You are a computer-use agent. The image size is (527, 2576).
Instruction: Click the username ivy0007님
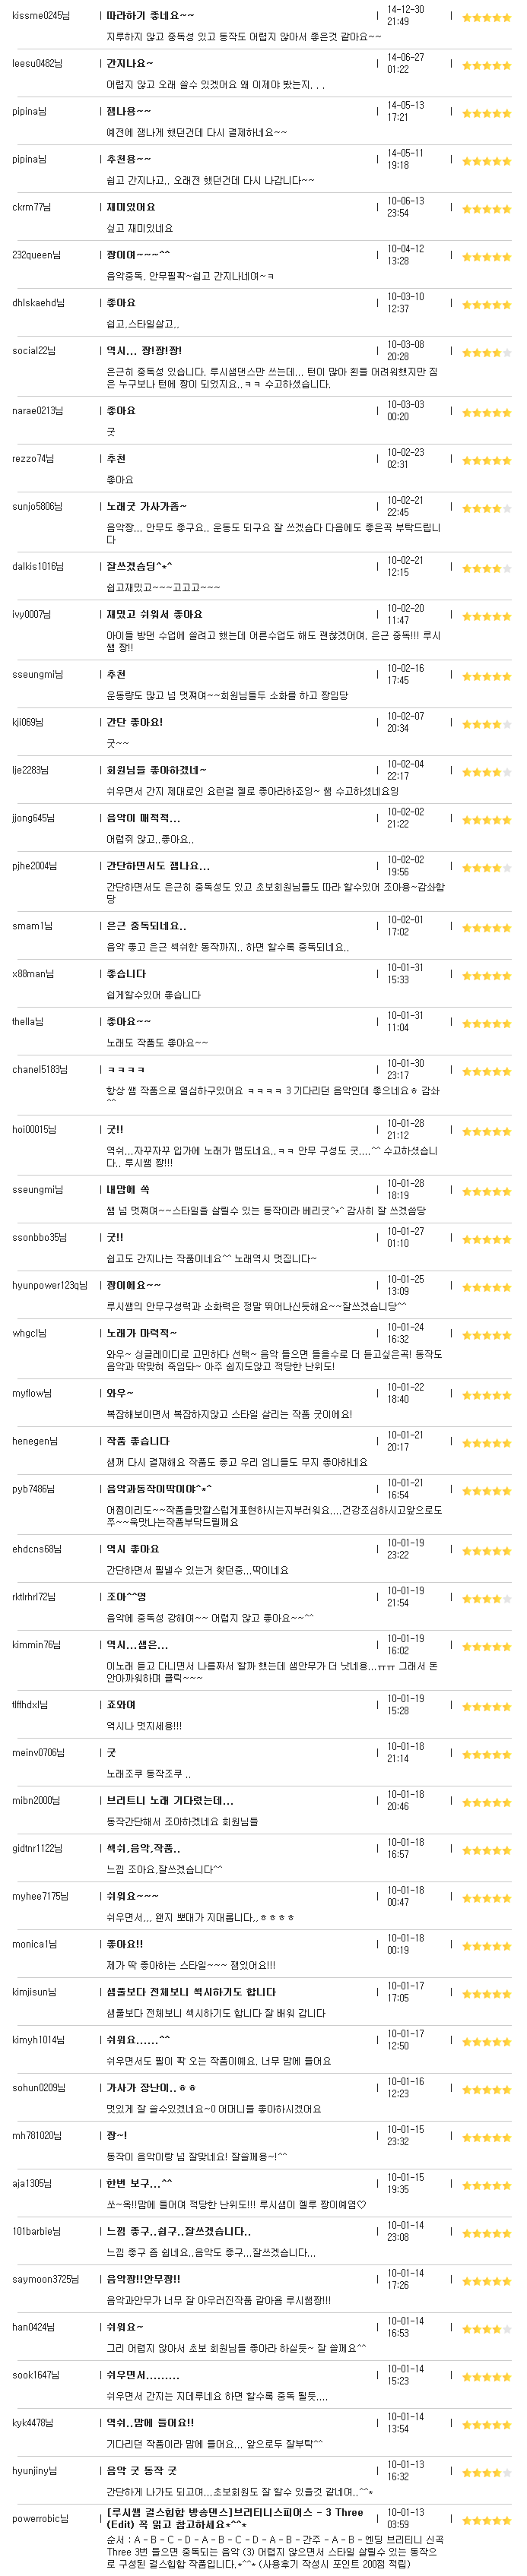point(32,614)
